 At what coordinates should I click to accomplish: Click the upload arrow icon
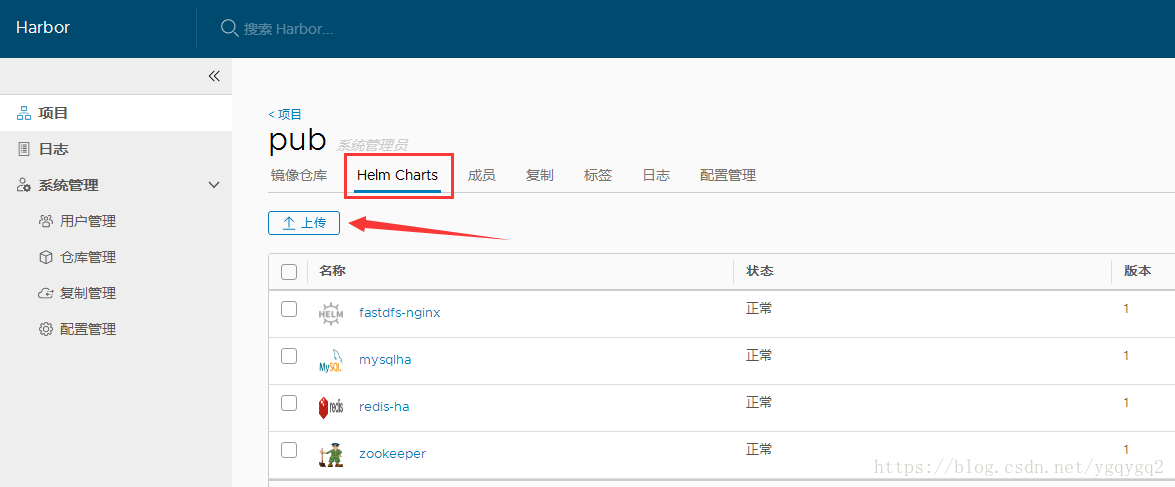[x=289, y=223]
